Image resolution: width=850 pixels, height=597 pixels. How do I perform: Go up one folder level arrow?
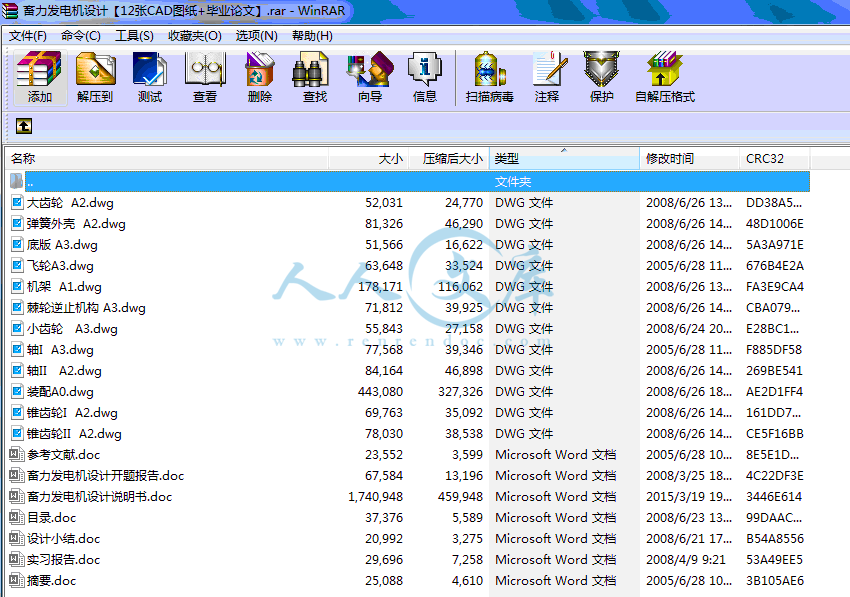point(24,126)
